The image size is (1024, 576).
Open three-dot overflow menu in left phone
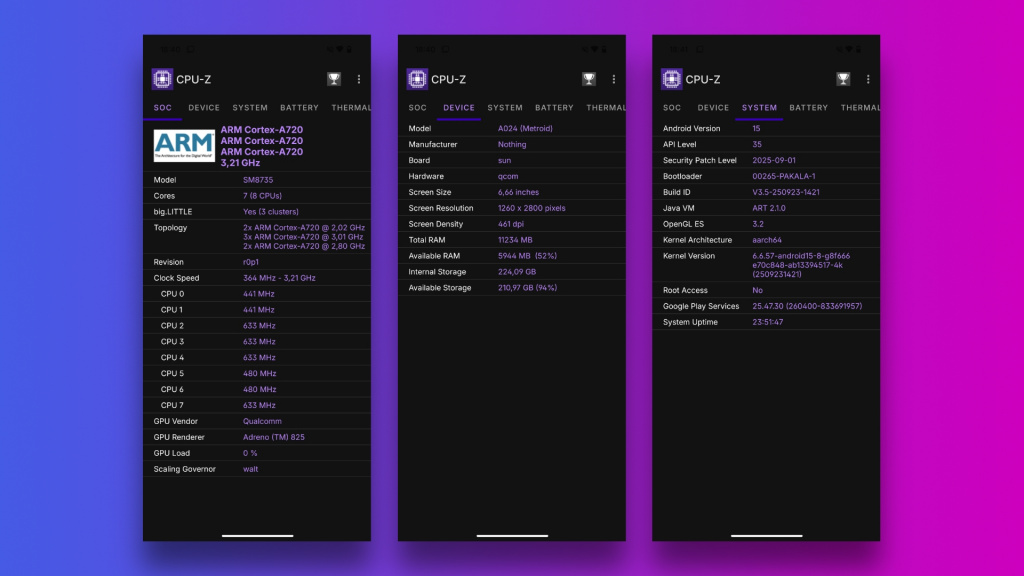(359, 79)
